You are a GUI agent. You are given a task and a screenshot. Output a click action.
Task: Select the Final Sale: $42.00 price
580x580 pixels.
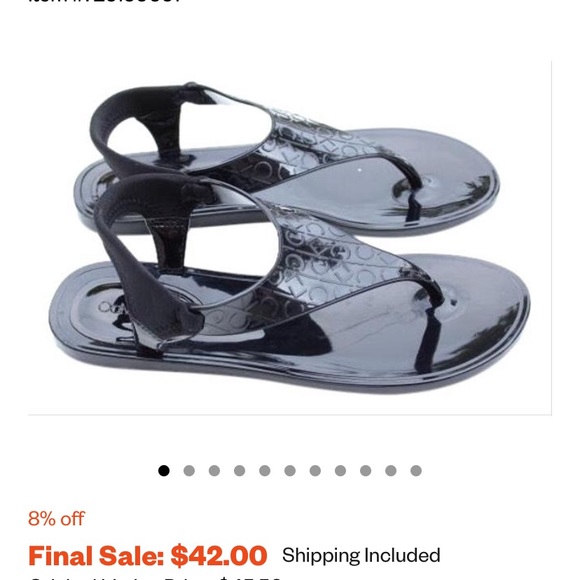point(148,556)
